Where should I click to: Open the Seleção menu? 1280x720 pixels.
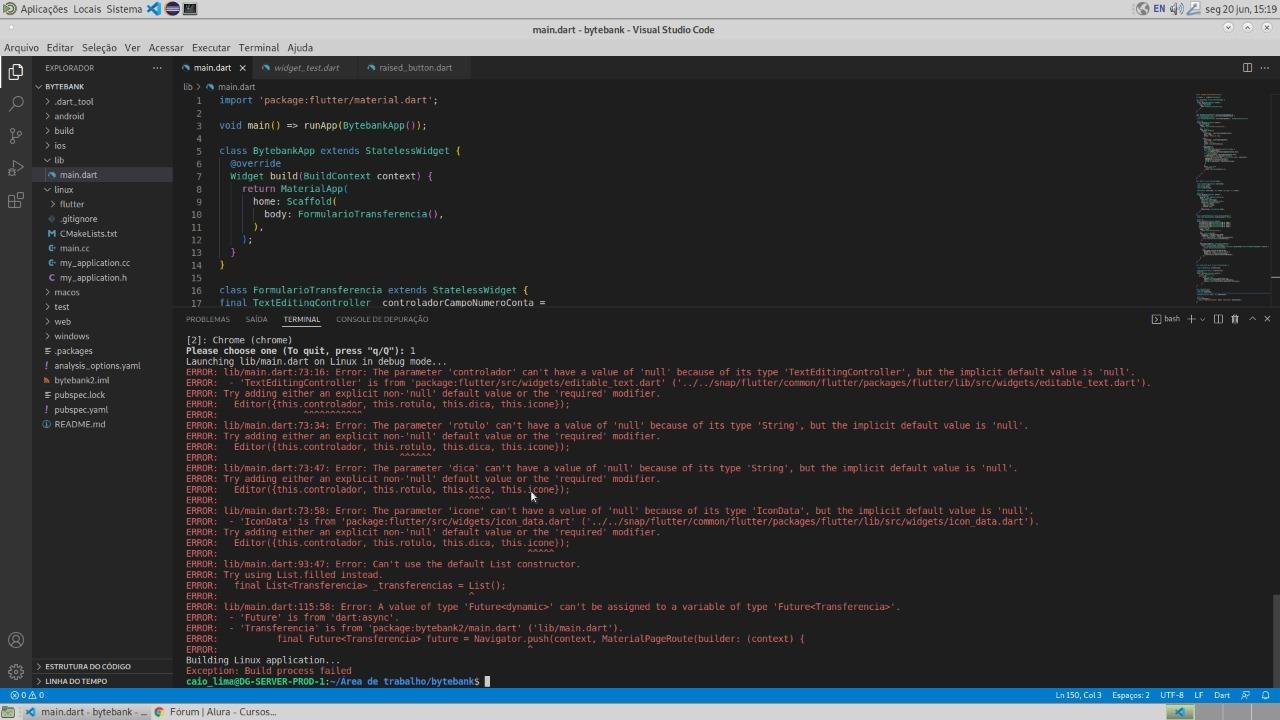click(99, 47)
